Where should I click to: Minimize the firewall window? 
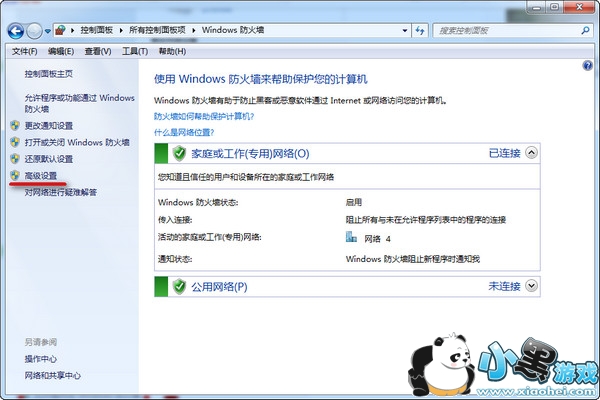pos(536,7)
